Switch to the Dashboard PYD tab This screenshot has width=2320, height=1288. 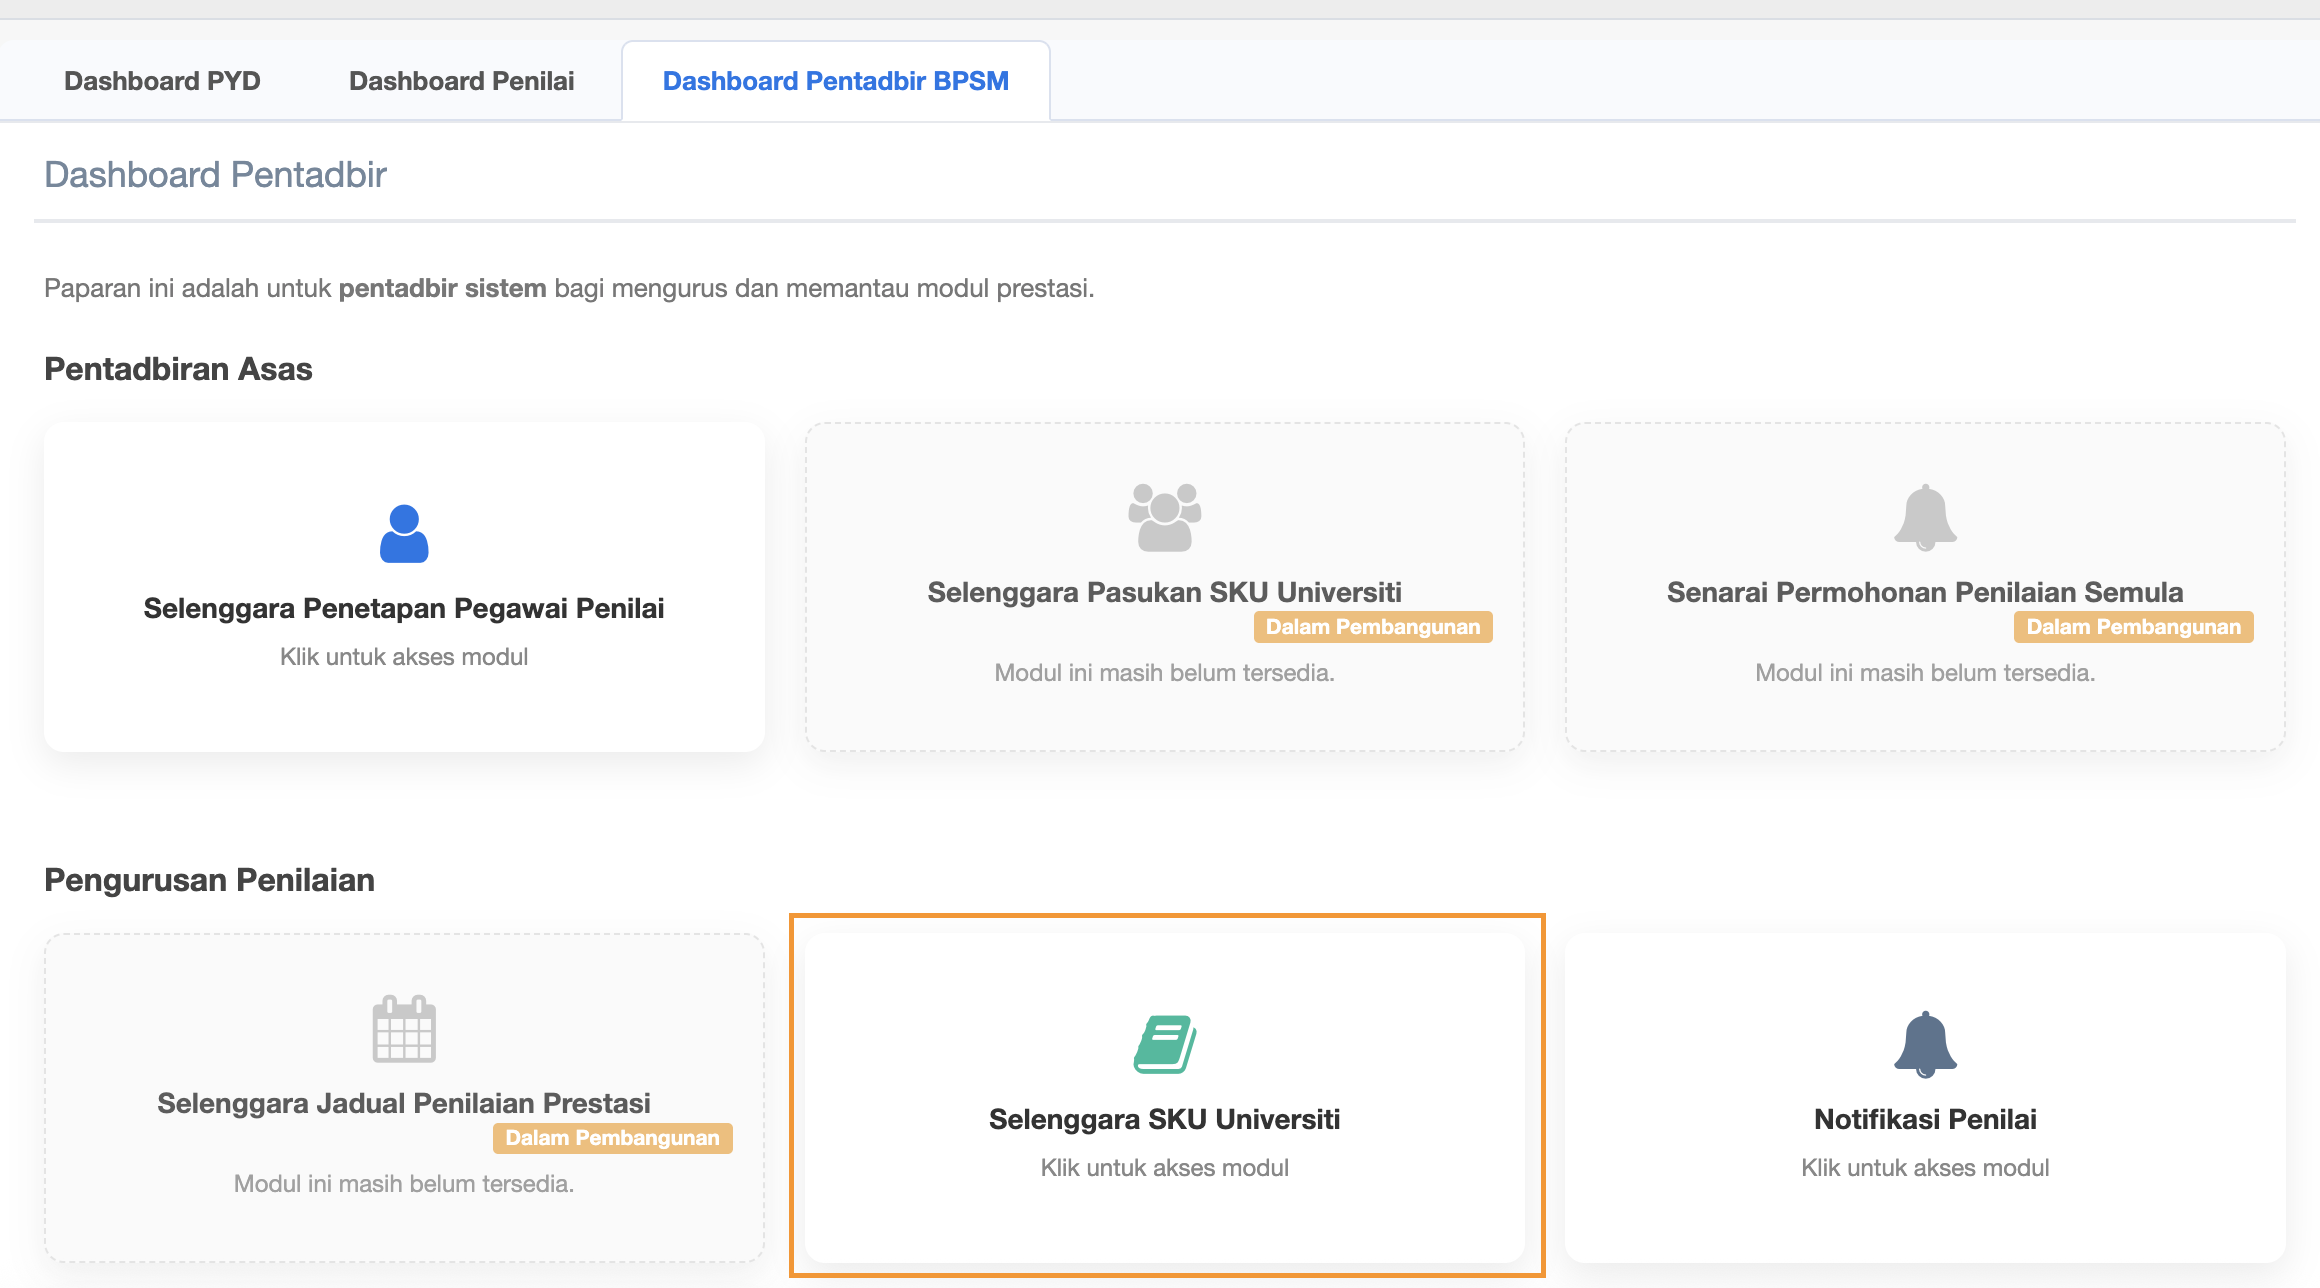(162, 81)
